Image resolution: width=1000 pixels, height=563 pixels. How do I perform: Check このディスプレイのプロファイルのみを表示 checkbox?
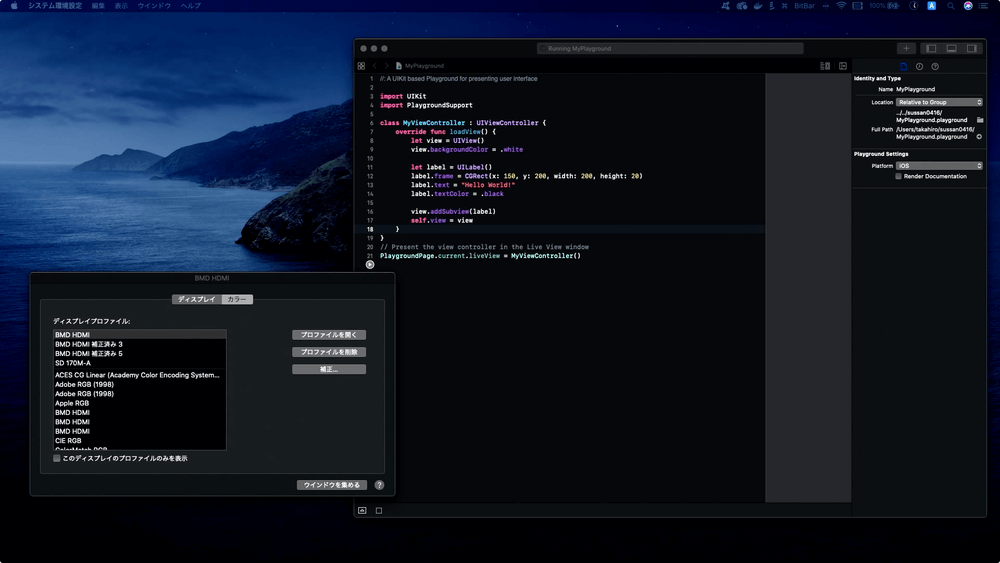coord(57,458)
